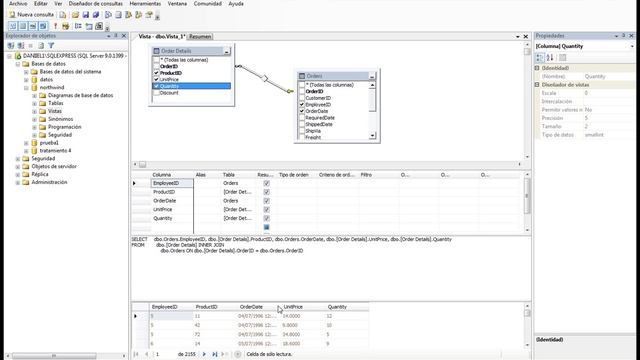The width and height of the screenshot is (640, 360).
Task: Click the filter funnel icon
Action: point(51,45)
